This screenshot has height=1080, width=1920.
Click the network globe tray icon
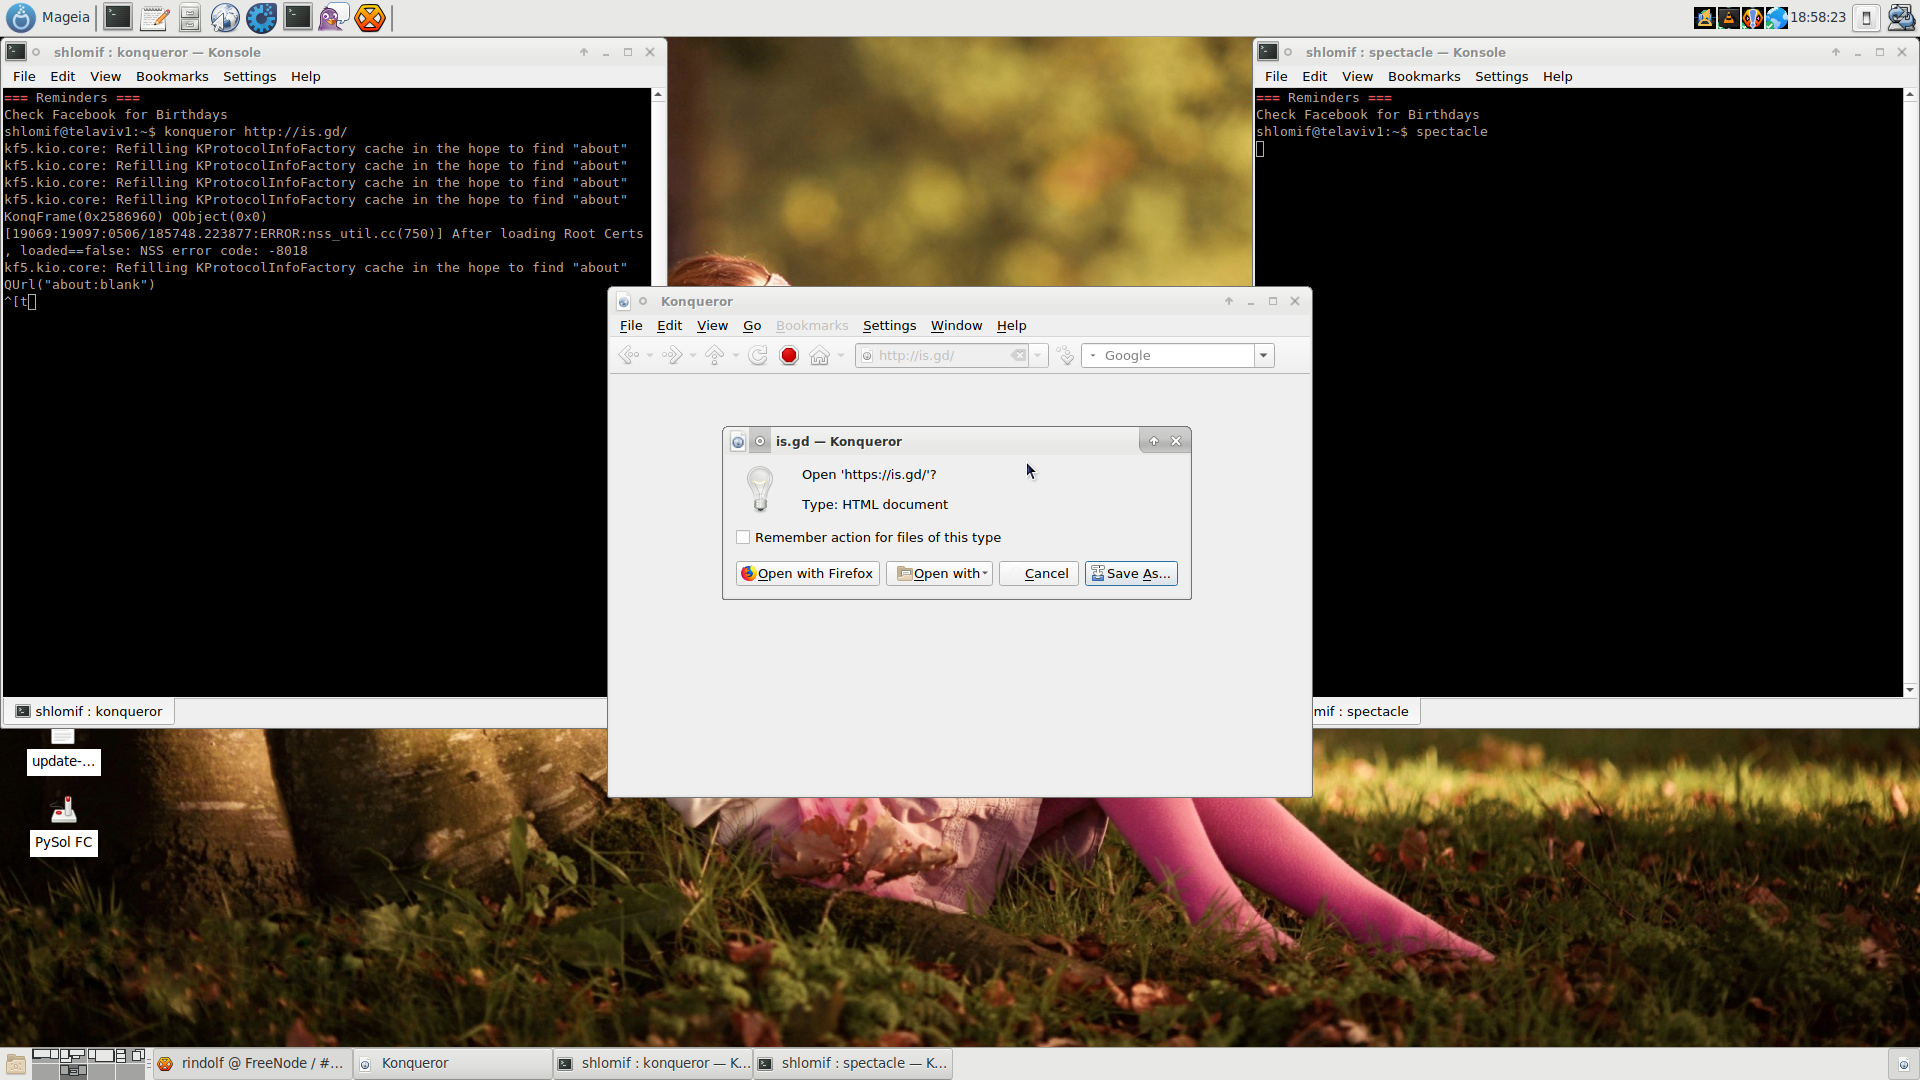(1776, 18)
